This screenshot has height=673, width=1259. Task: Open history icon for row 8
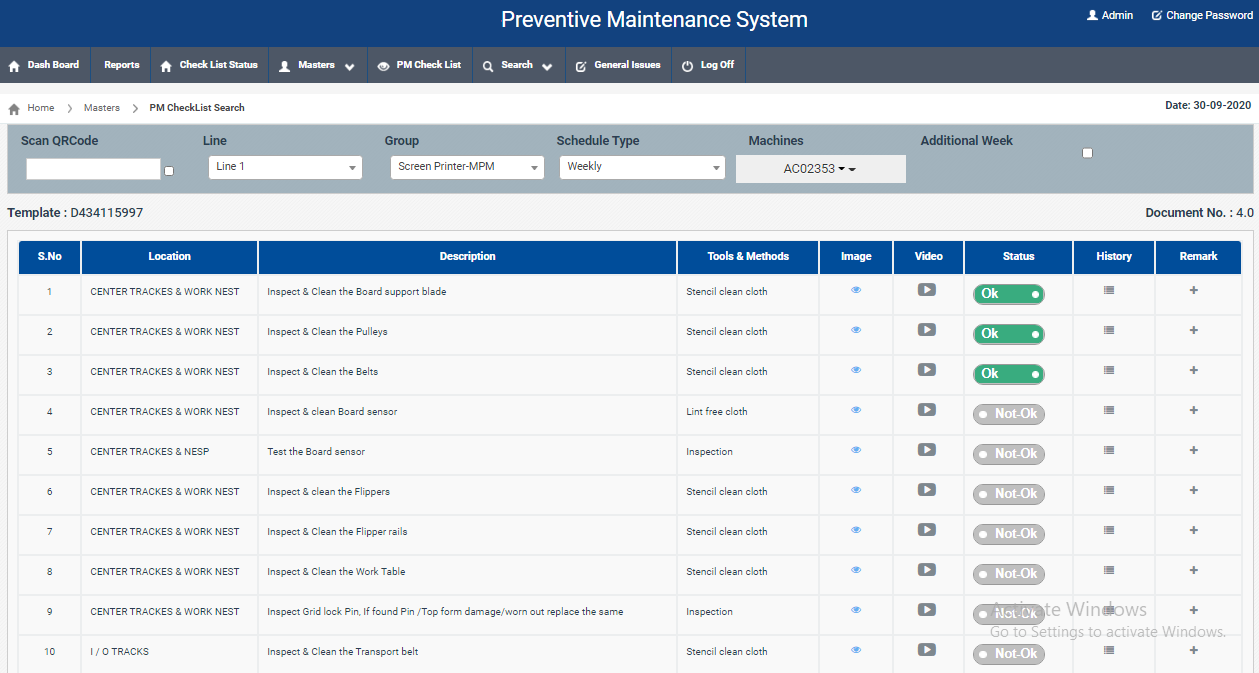click(x=1109, y=570)
